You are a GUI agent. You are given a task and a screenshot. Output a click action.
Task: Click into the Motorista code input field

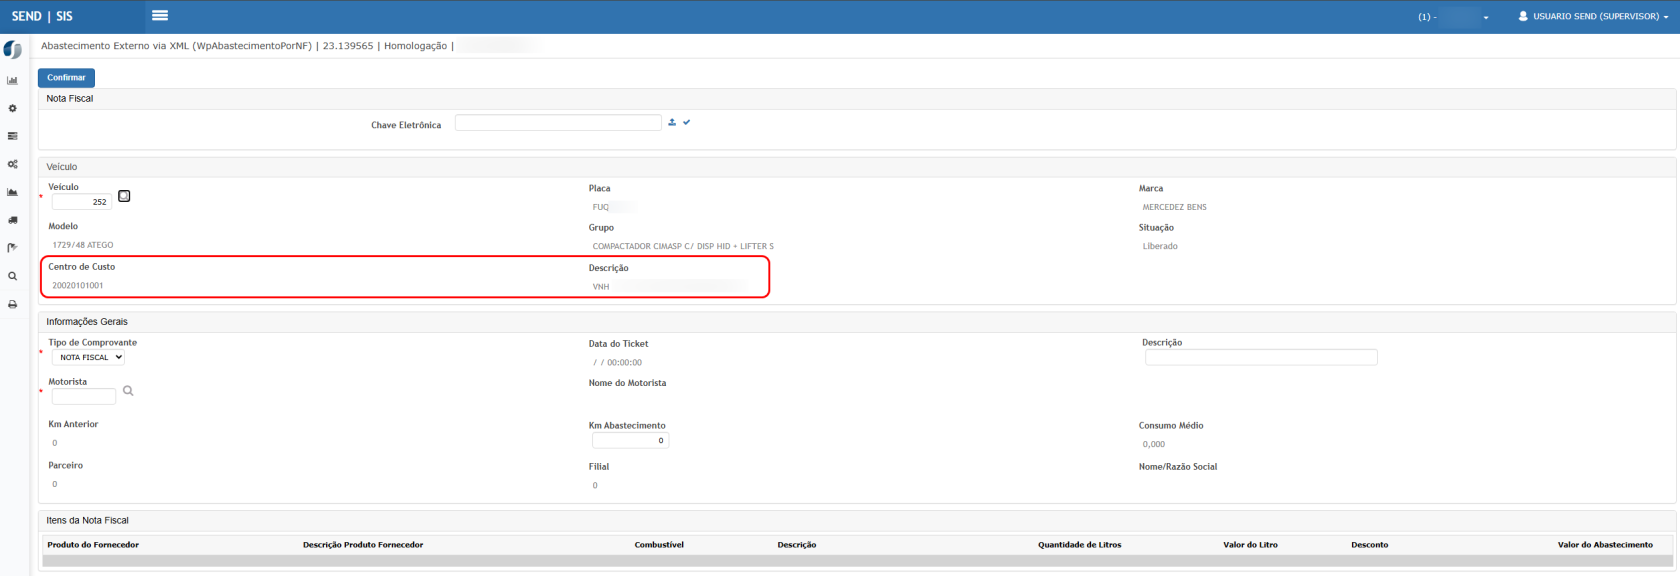[84, 396]
